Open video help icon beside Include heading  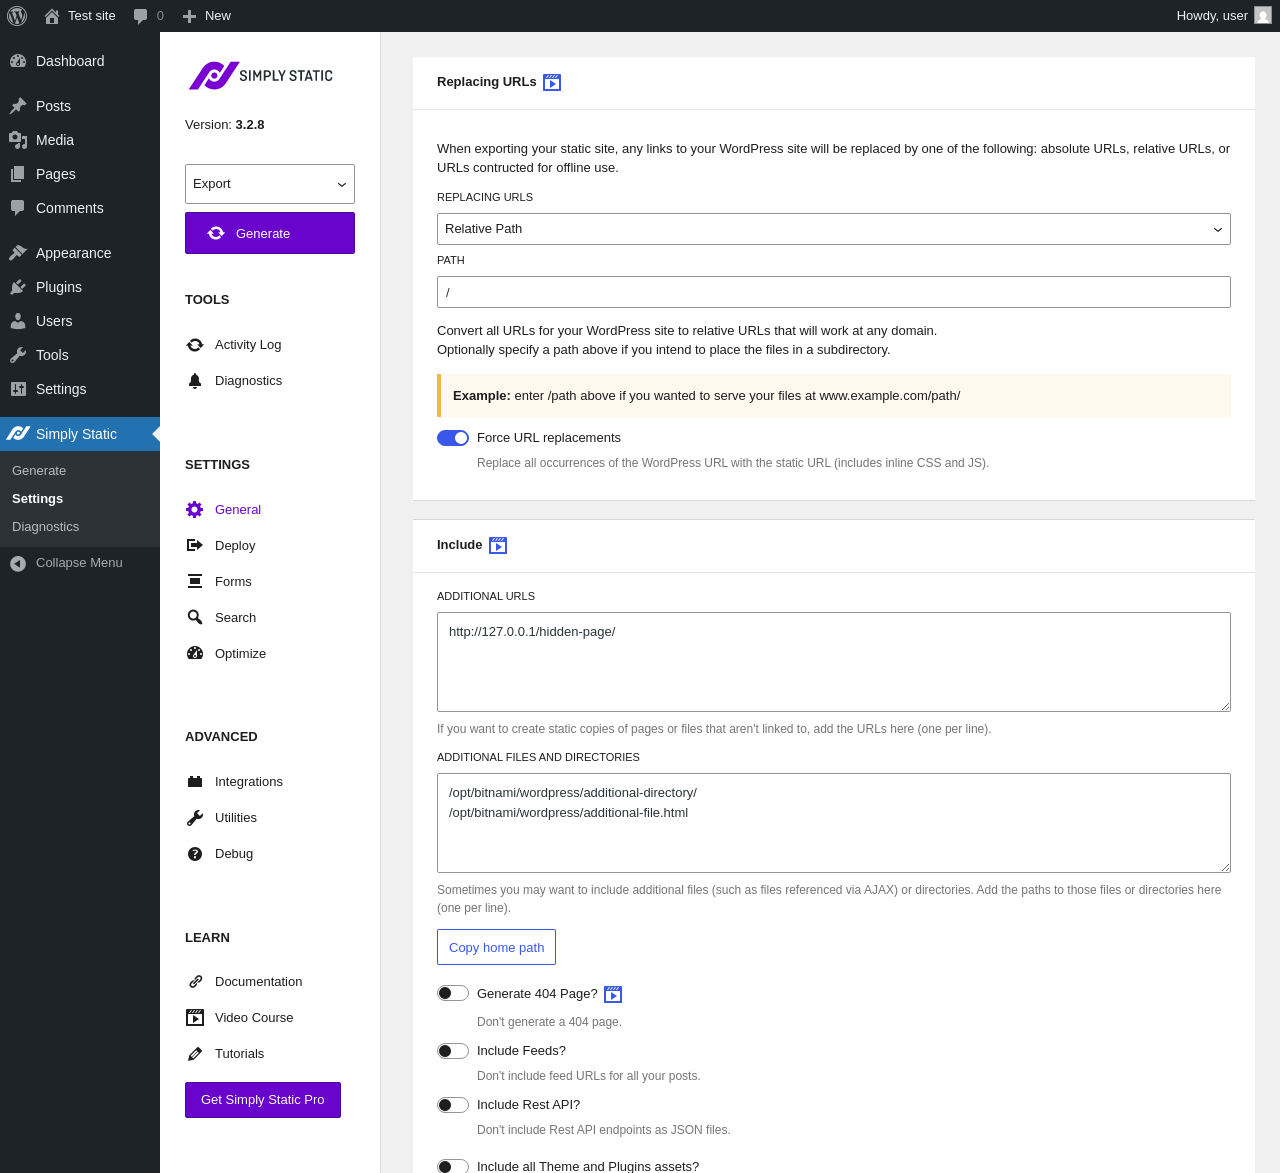(498, 546)
